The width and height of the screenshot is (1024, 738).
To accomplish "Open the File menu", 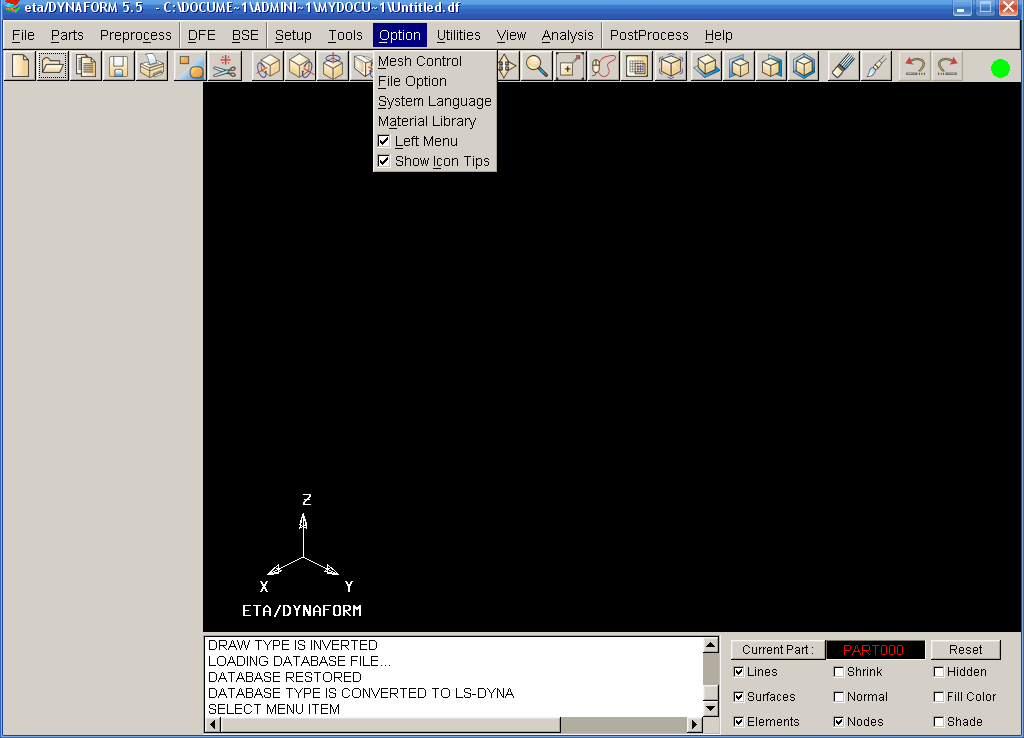I will [24, 35].
